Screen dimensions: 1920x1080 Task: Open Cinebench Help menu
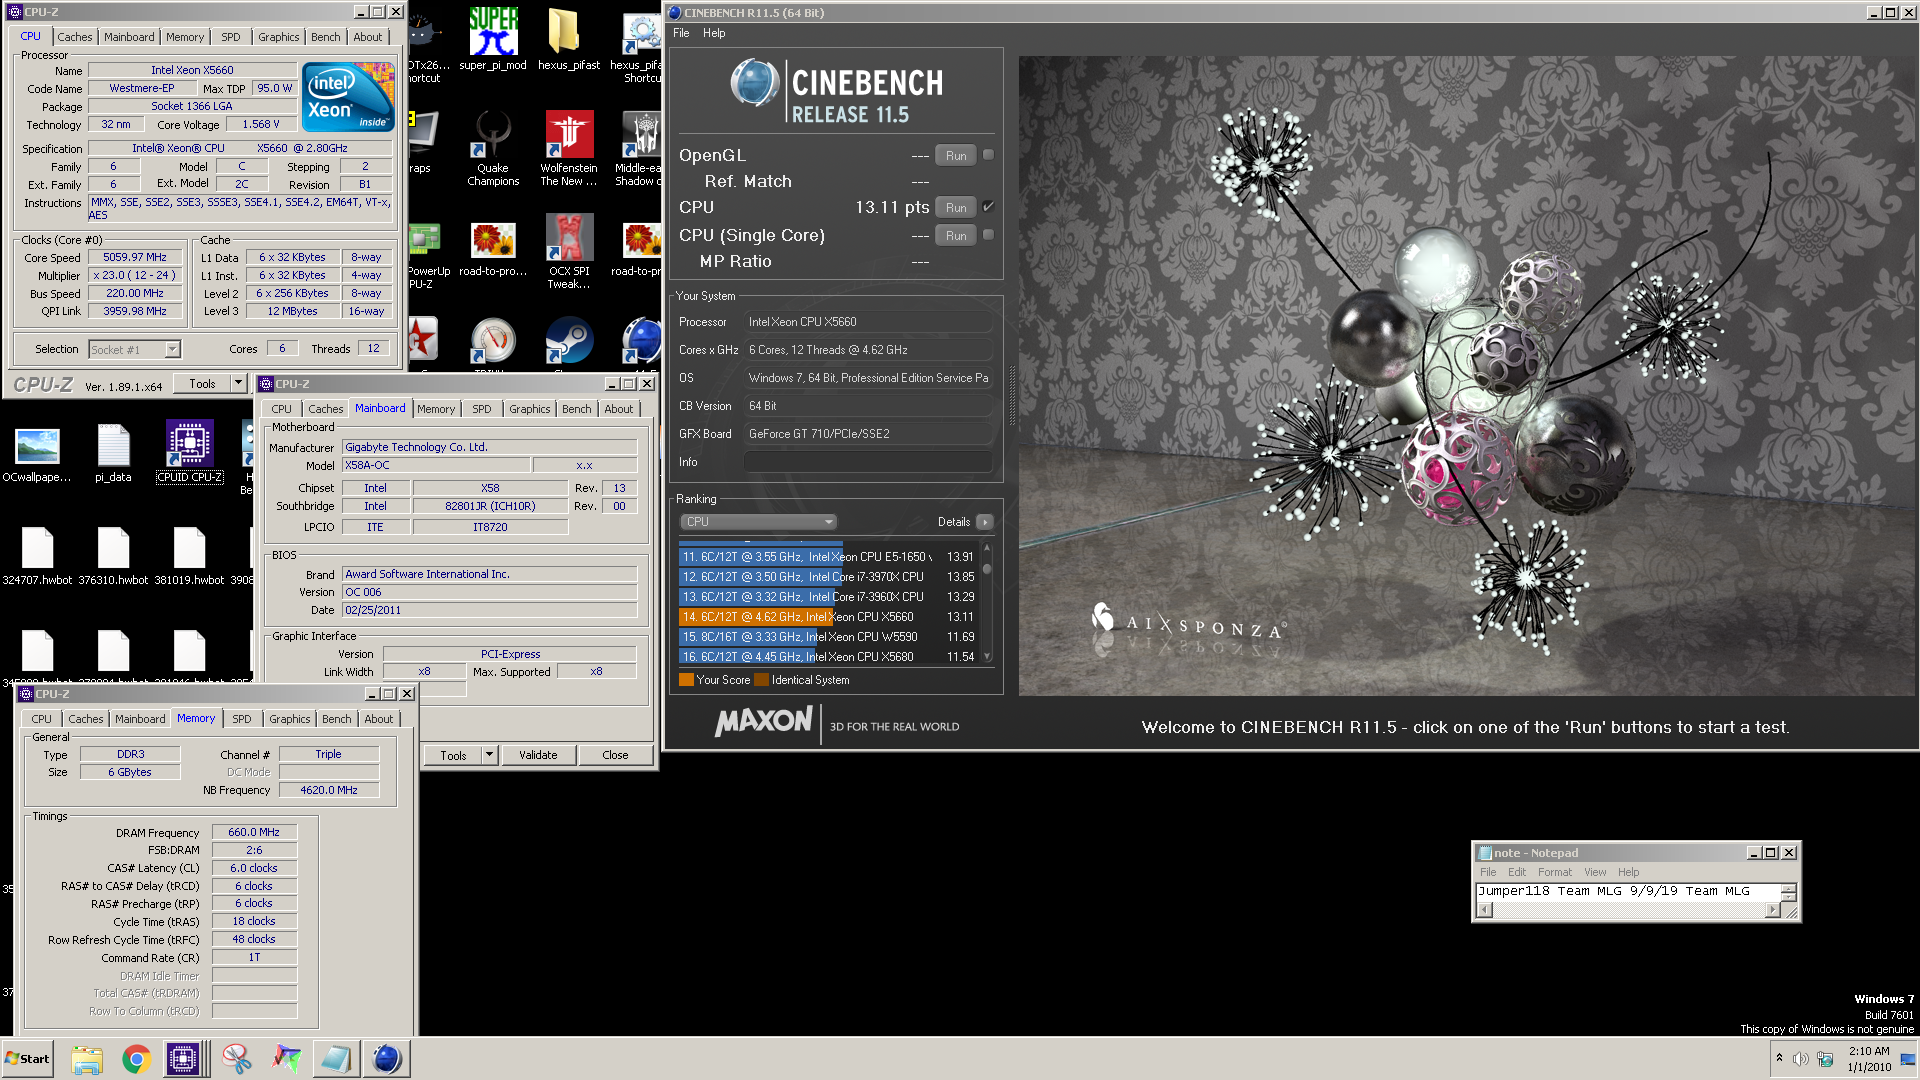tap(714, 33)
